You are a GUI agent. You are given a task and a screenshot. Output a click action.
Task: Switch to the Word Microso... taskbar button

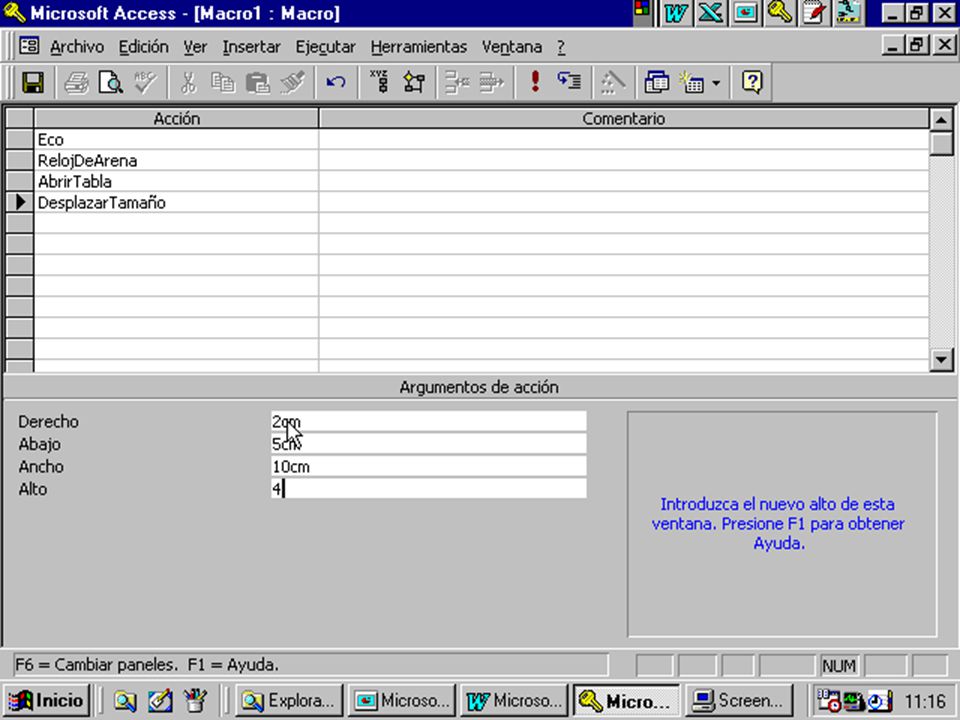click(x=514, y=700)
